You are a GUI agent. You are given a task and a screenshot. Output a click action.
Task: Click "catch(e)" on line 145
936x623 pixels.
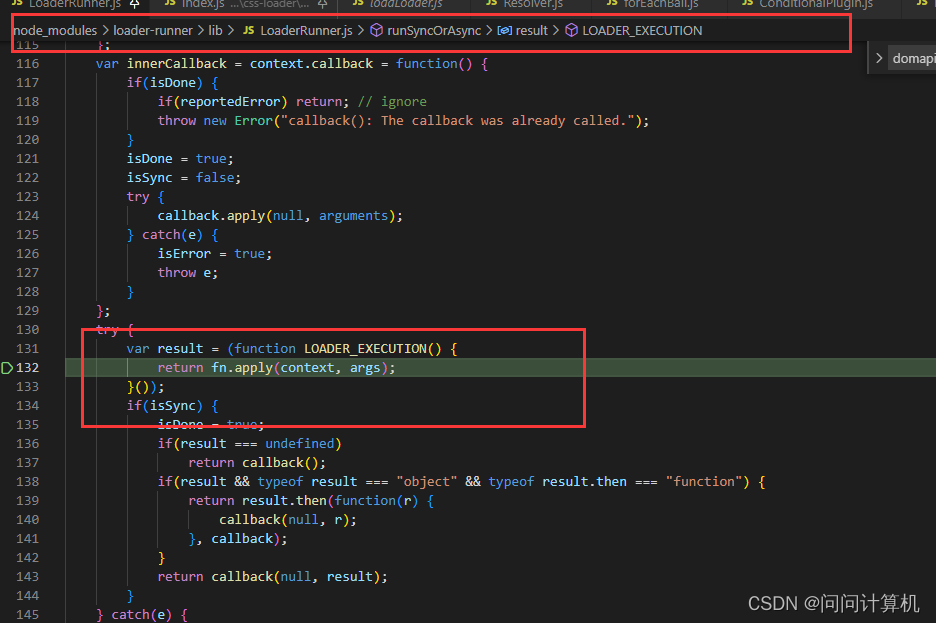(x=142, y=615)
